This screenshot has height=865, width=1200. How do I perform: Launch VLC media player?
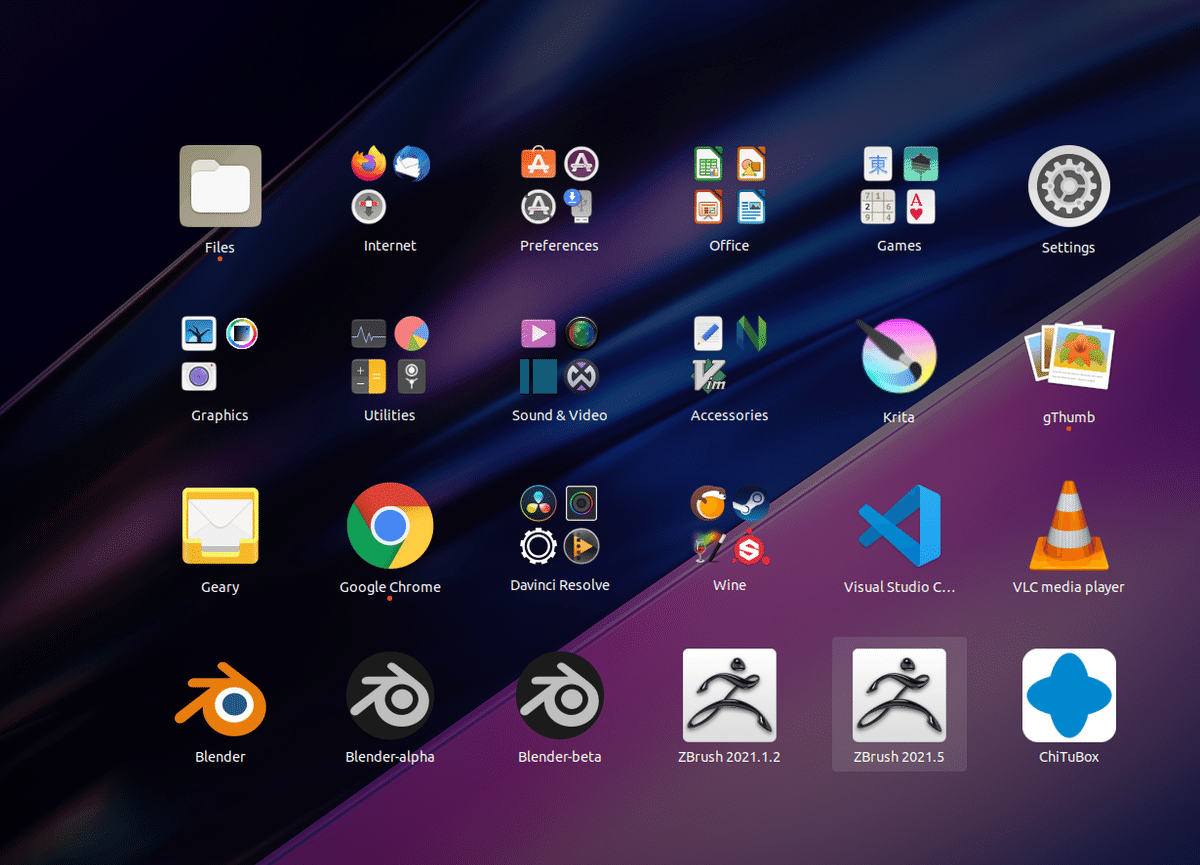coord(1069,526)
